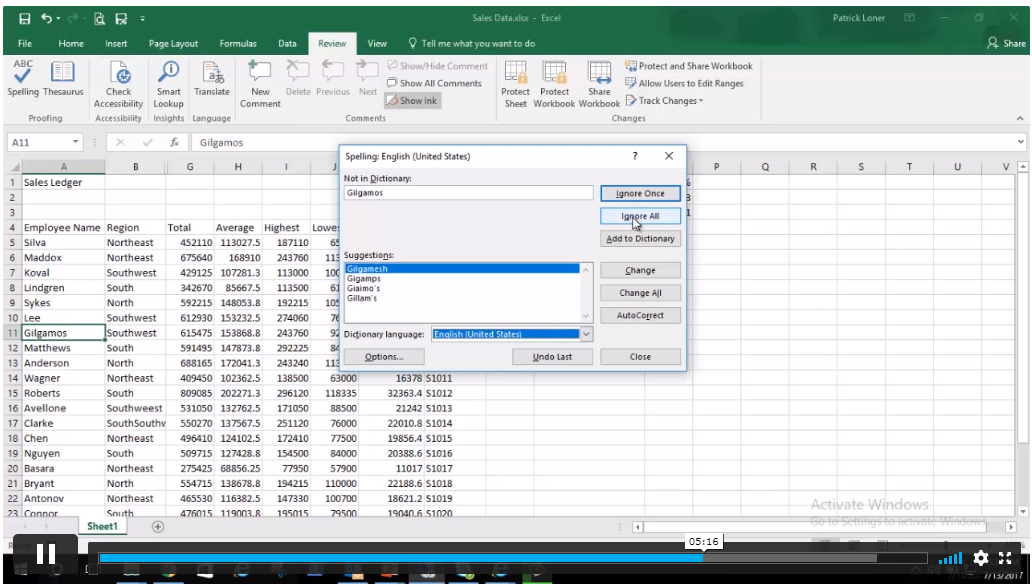Select suggestion Gillam's

click(x=462, y=298)
